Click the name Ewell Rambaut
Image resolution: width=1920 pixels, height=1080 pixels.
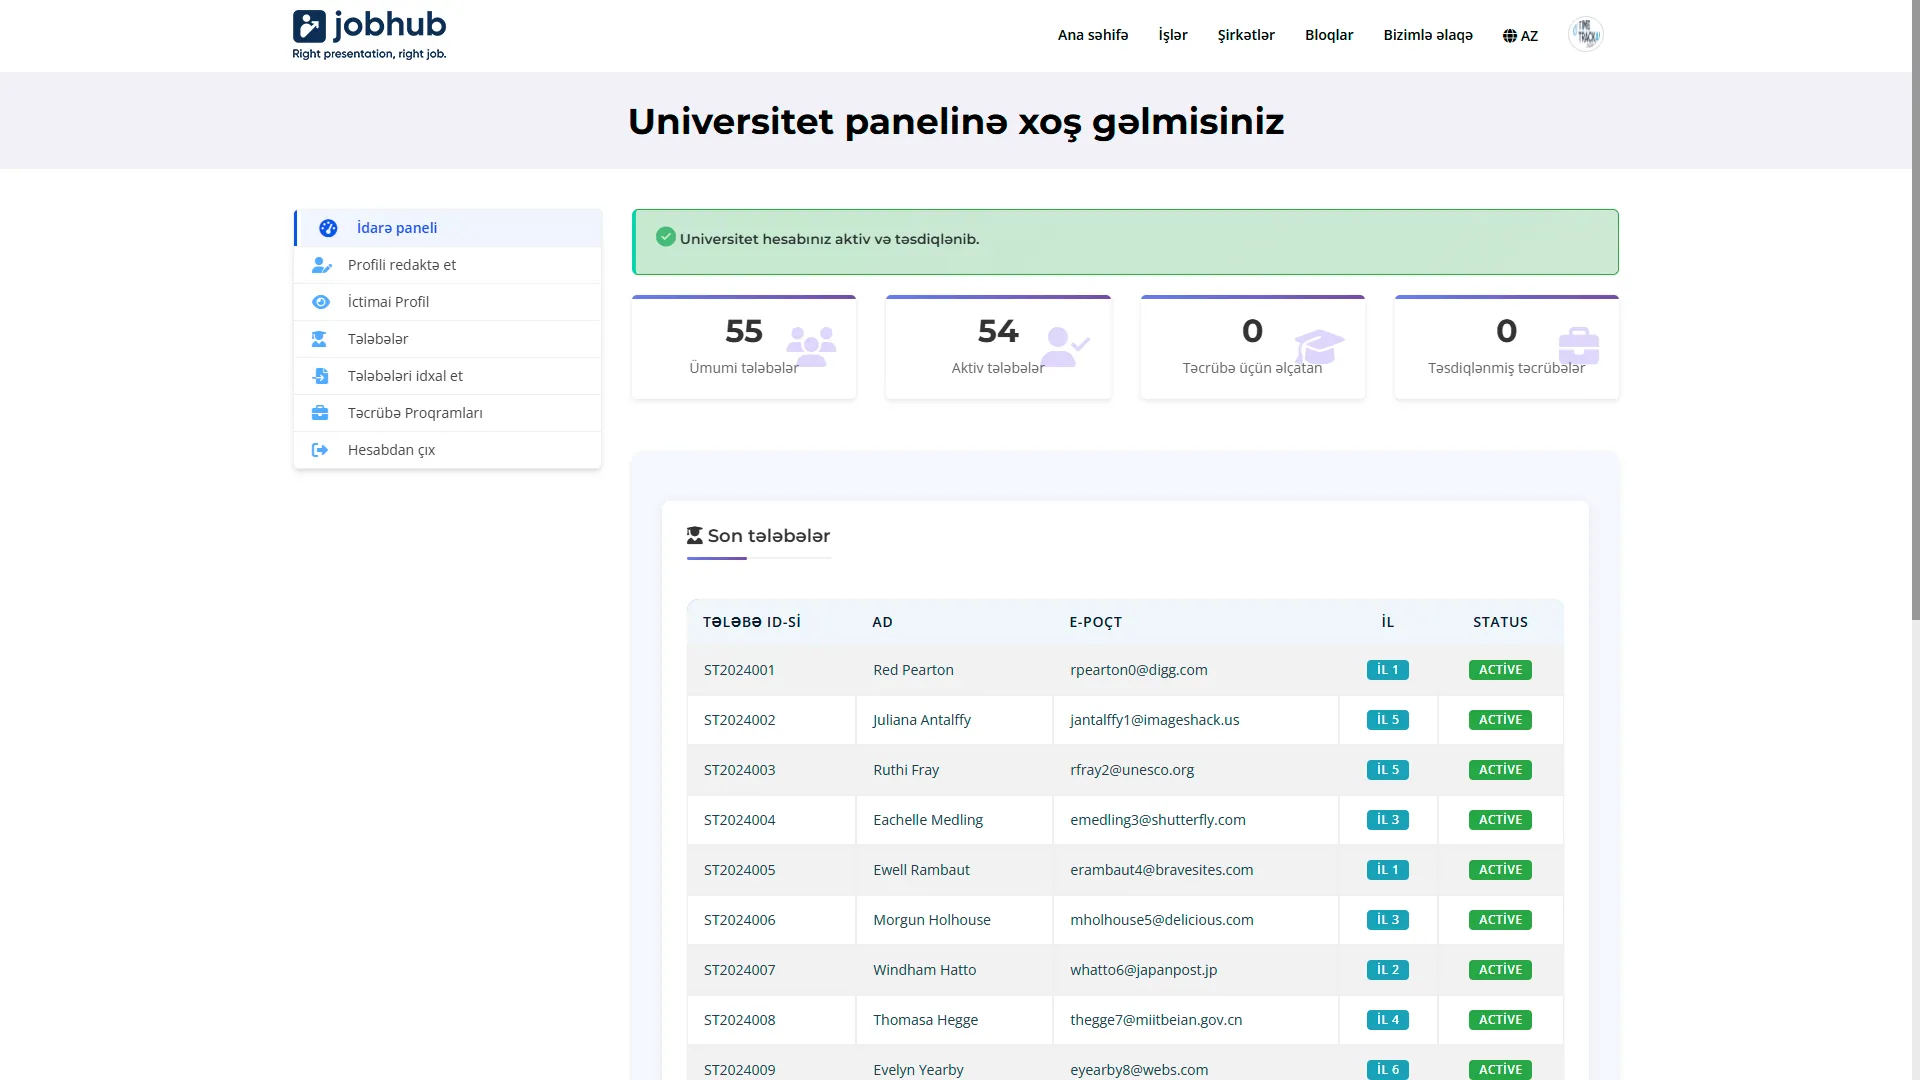(921, 870)
